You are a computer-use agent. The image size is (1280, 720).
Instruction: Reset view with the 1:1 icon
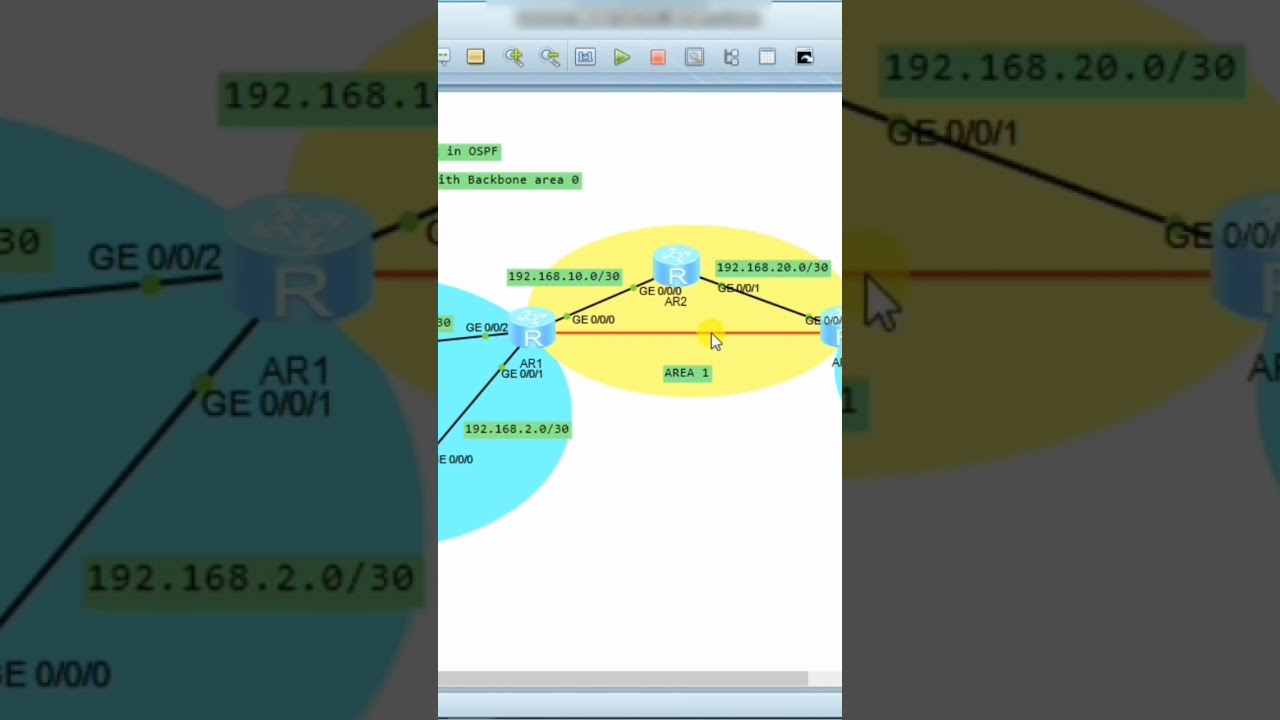click(x=585, y=57)
